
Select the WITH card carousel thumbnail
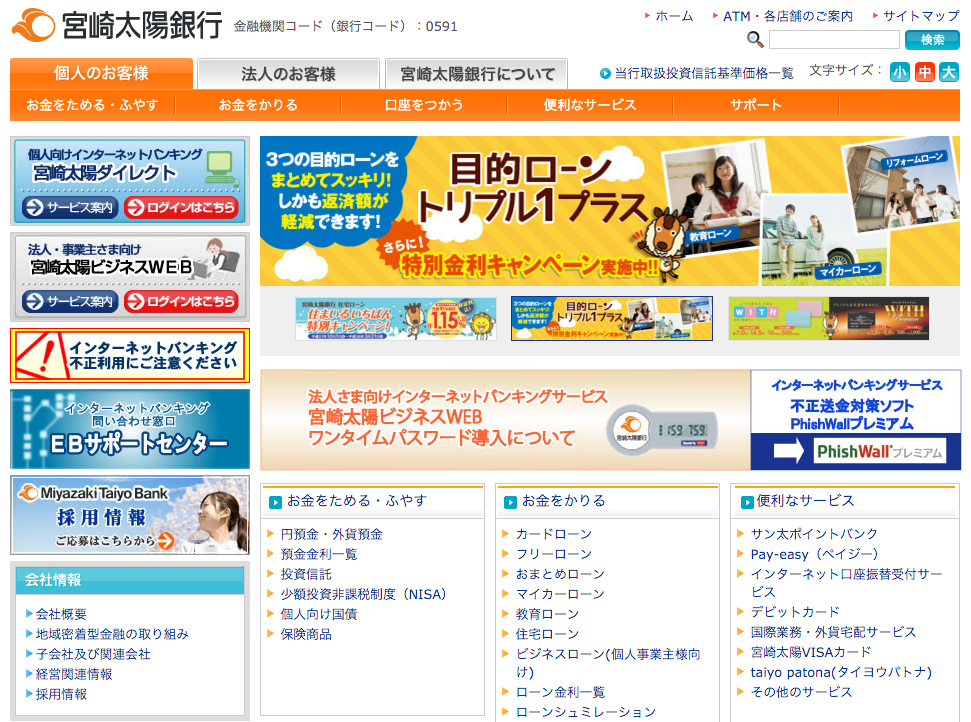point(829,318)
